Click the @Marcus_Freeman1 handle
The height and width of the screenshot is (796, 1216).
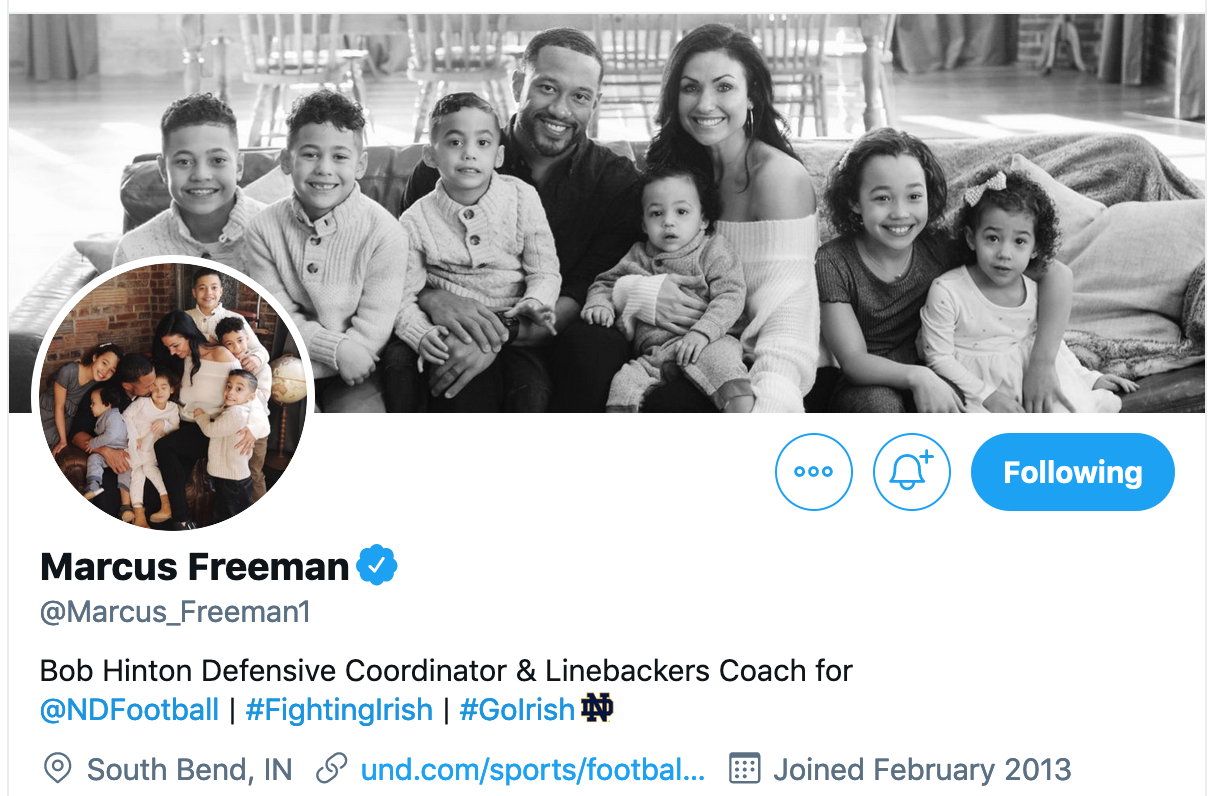[175, 612]
